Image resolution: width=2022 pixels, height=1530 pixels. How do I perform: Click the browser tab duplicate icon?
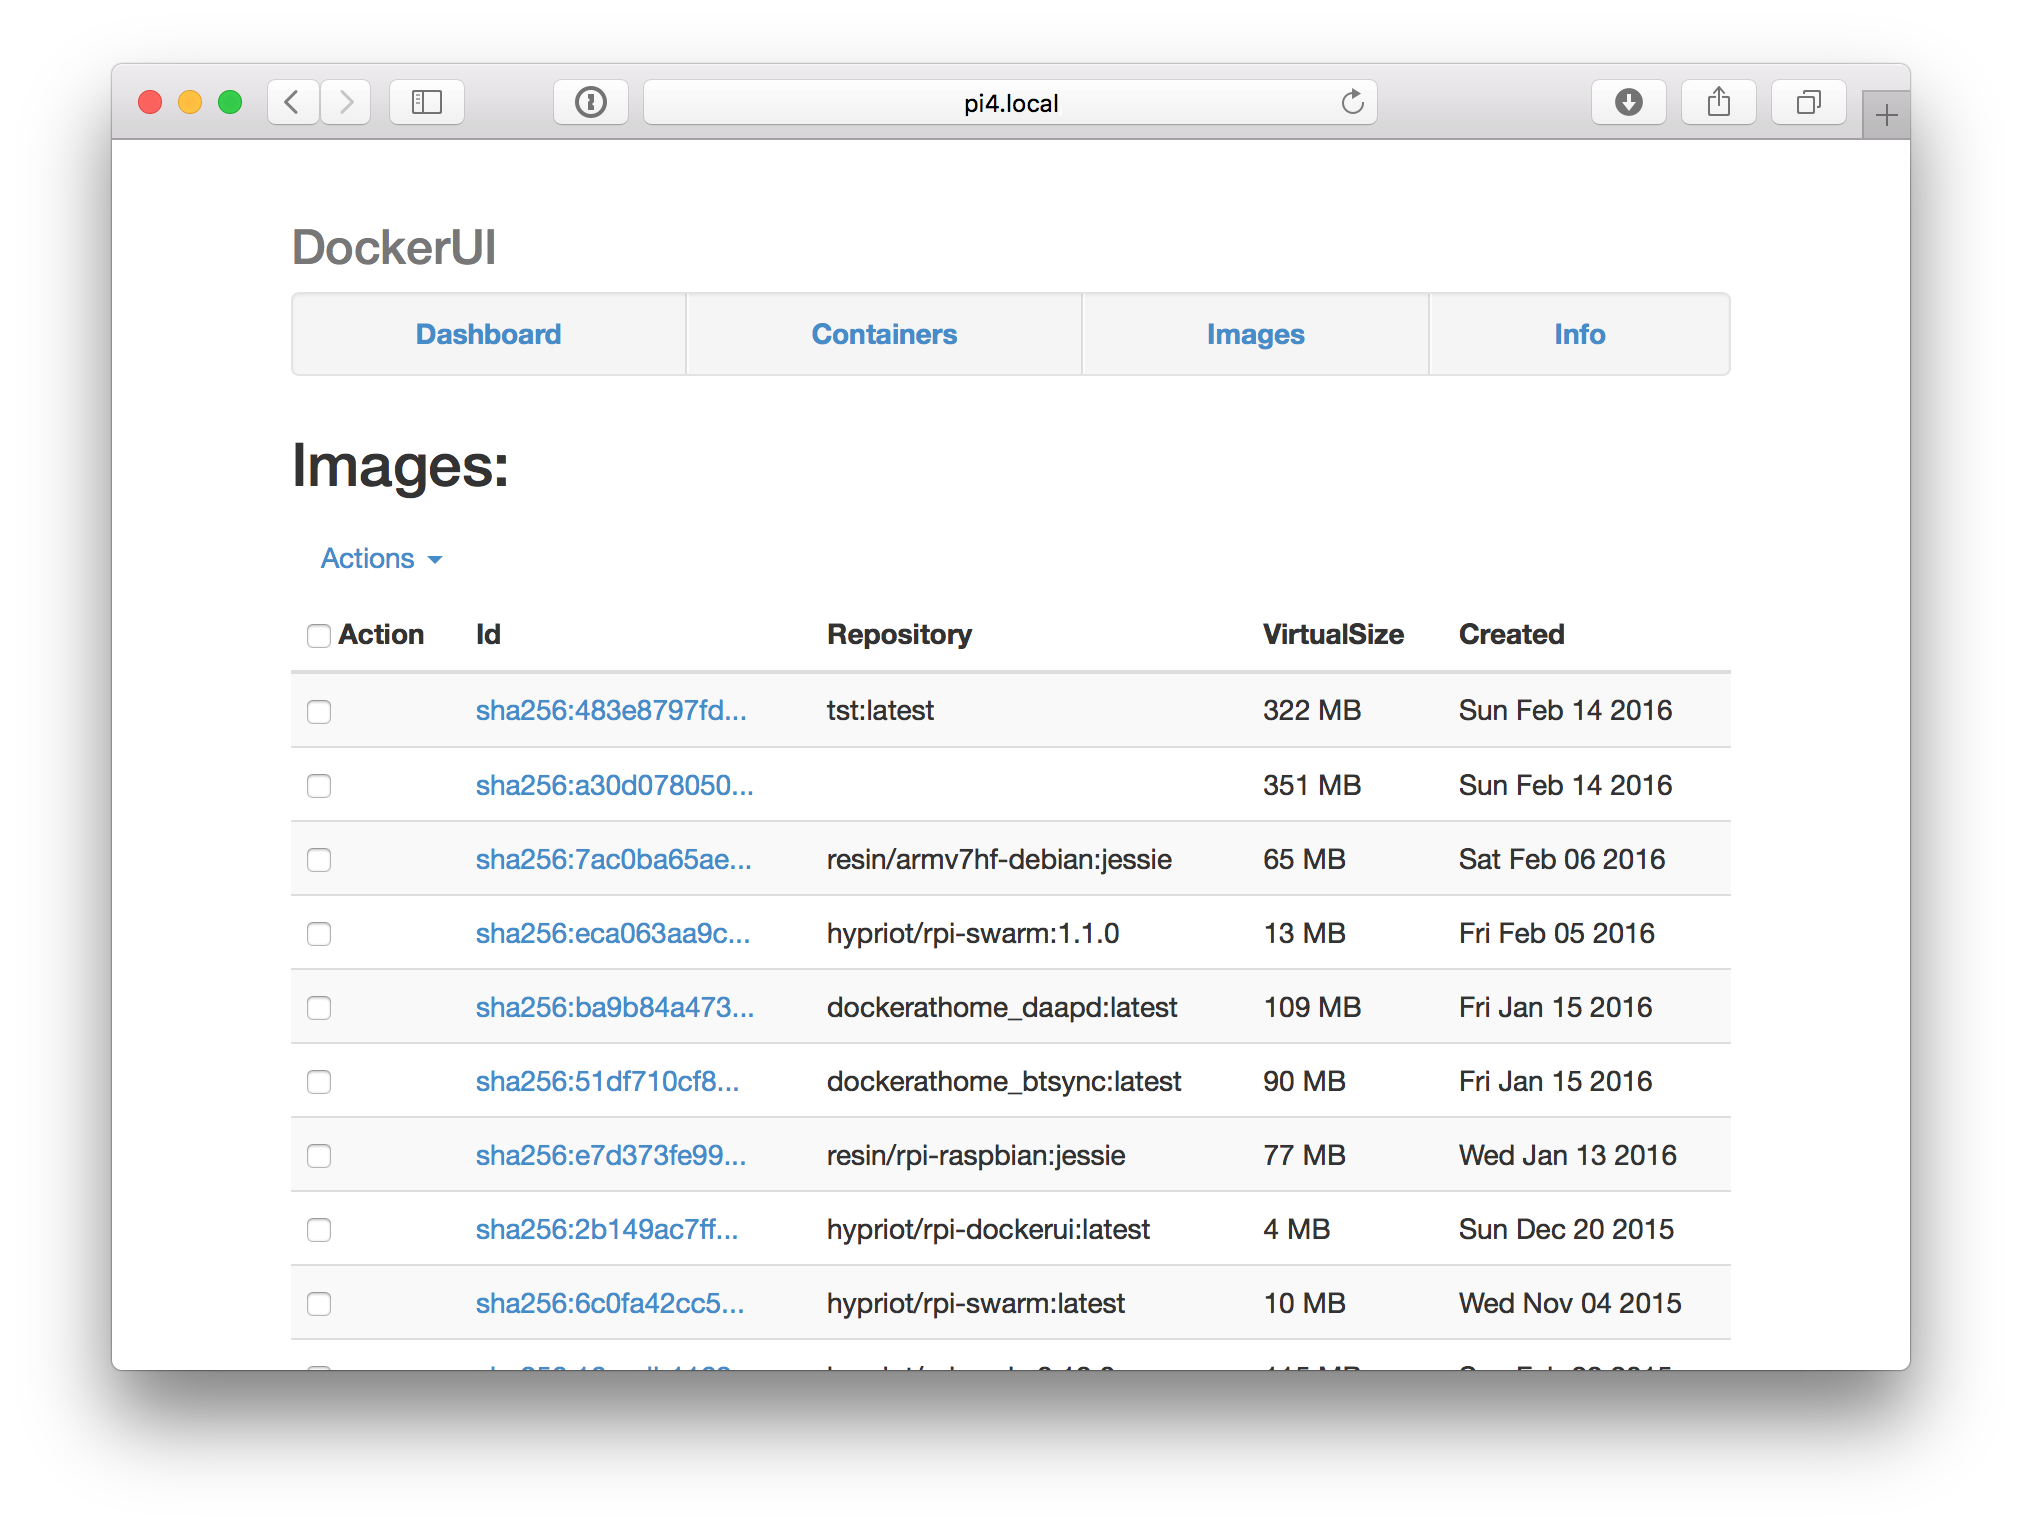tap(1805, 101)
